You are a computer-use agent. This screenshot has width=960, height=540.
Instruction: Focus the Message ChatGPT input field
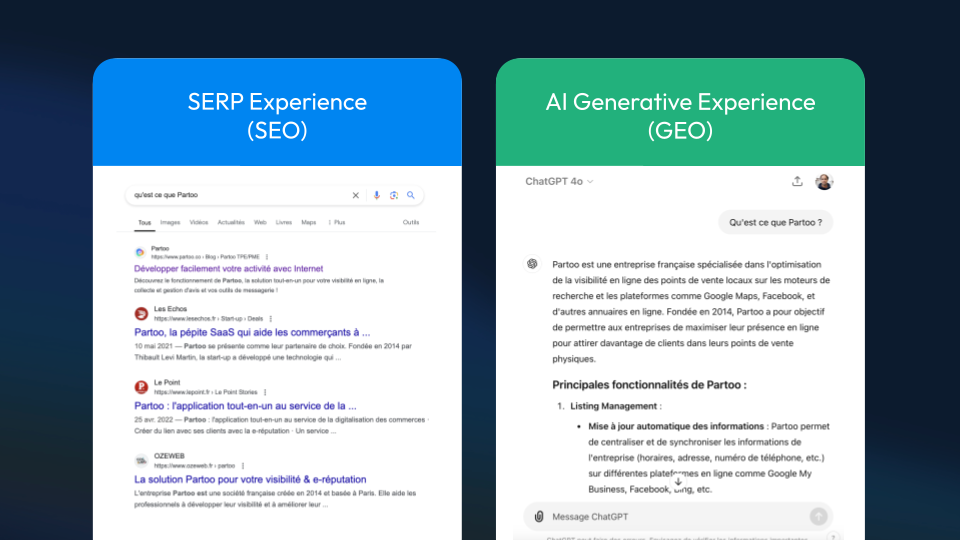677,517
